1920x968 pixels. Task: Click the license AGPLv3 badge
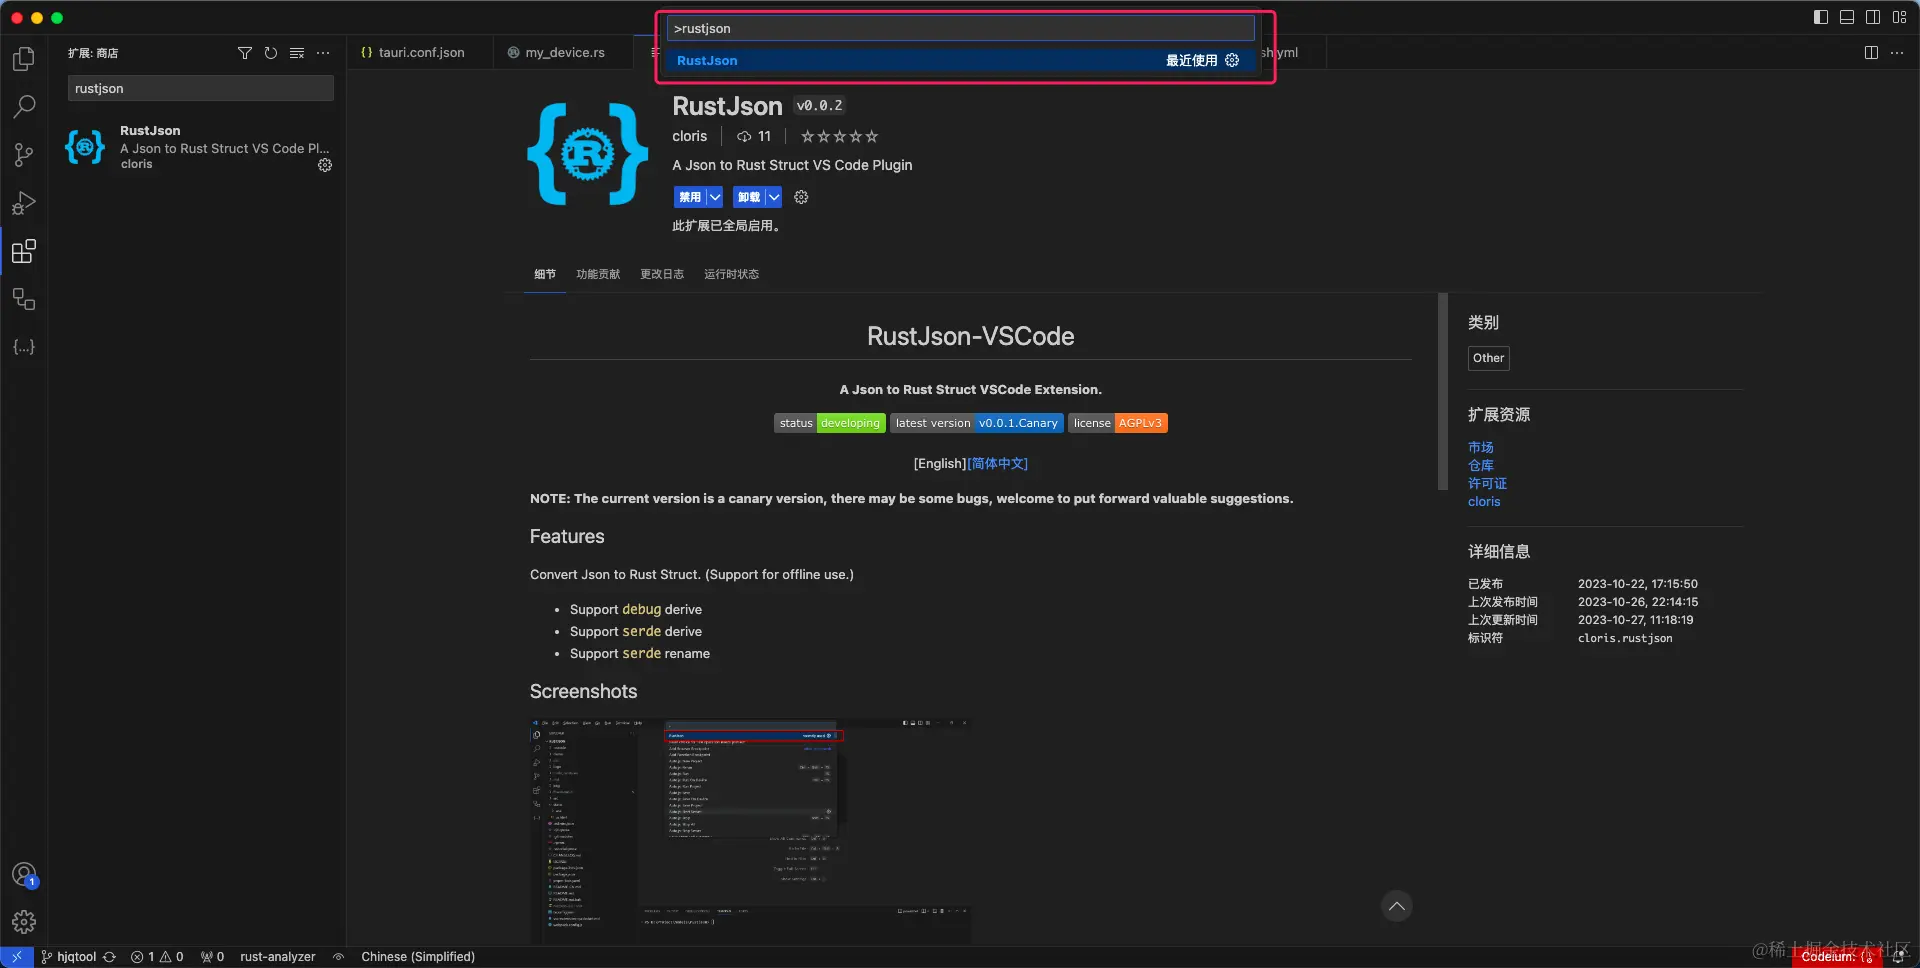tap(1118, 423)
